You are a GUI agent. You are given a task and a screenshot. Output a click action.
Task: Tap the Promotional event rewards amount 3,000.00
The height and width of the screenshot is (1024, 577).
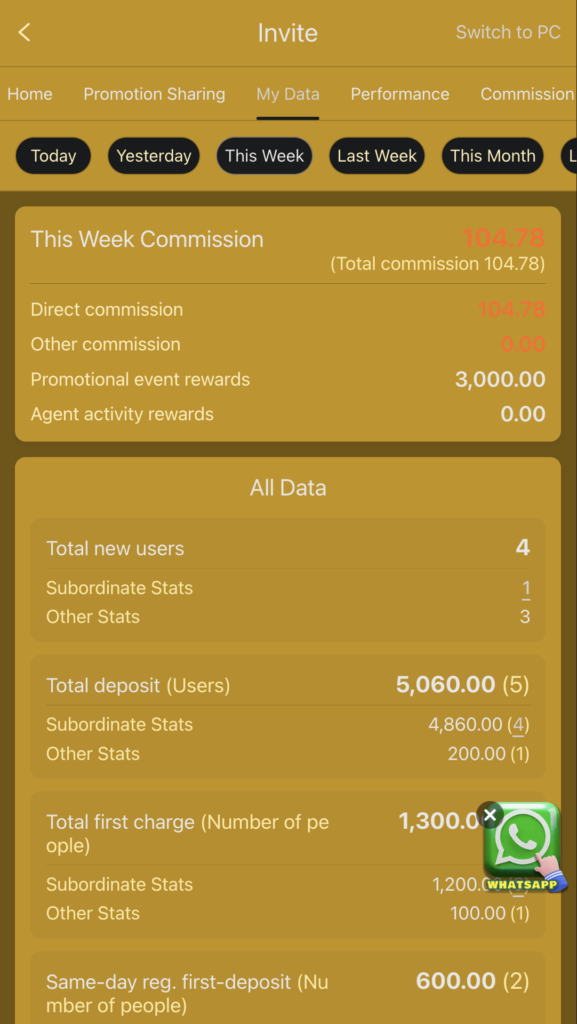pos(500,379)
